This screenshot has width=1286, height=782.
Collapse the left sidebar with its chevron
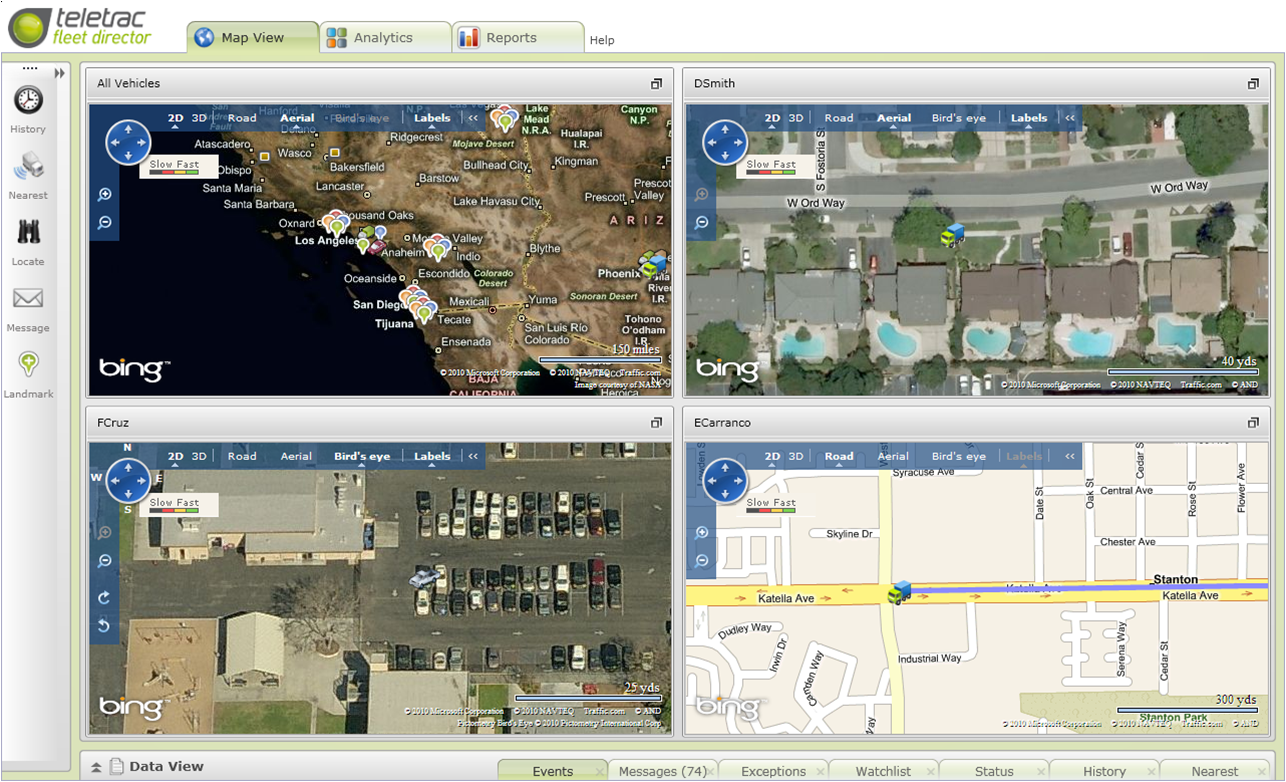coord(58,72)
